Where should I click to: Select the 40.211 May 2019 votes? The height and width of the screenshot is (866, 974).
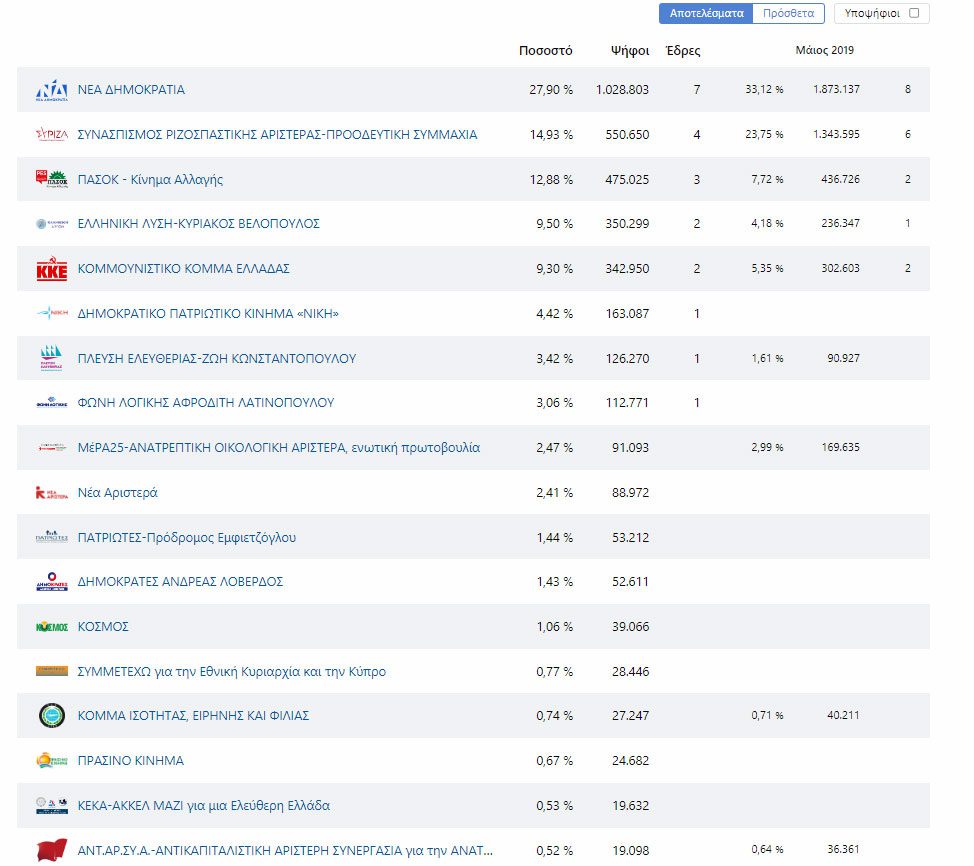click(x=843, y=716)
